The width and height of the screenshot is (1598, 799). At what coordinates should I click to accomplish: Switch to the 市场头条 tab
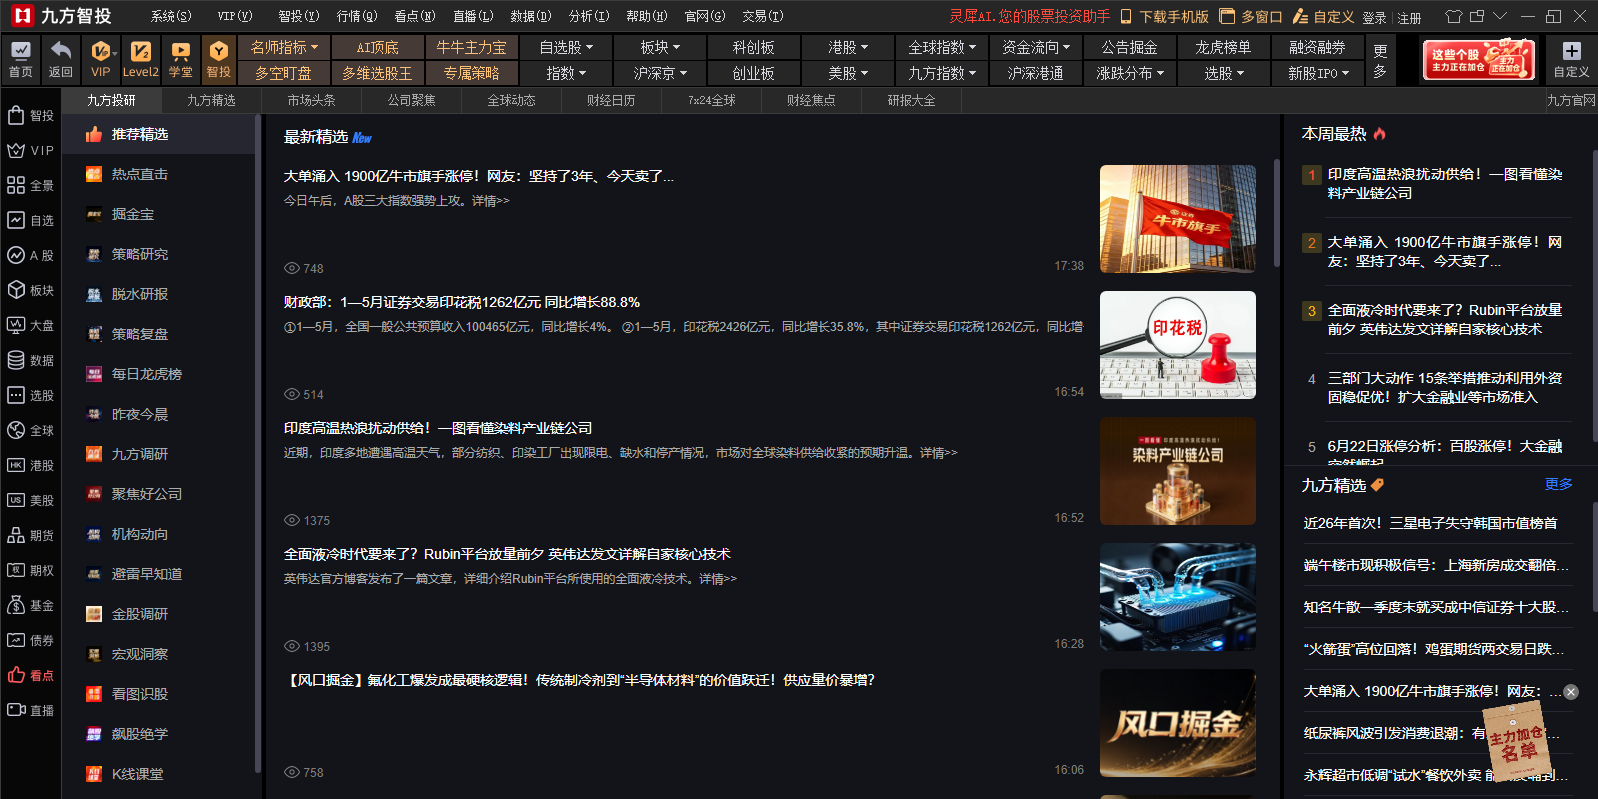(311, 100)
